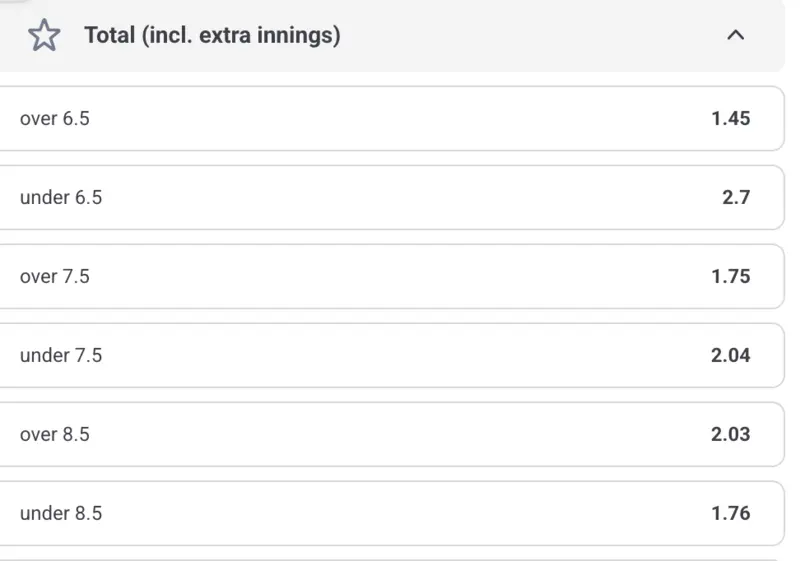Screen dimensions: 800x561
Task: Click the 1.45 odds value
Action: (730, 118)
